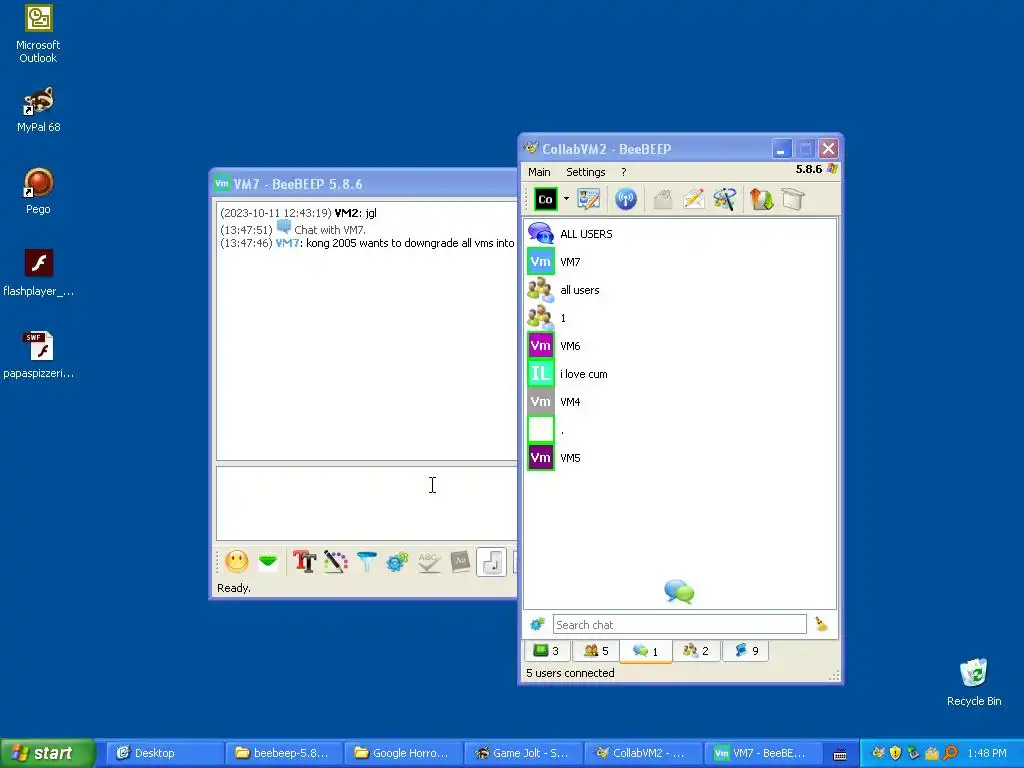Click the MyPal 68 desktop icon
This screenshot has width=1024, height=768.
[x=38, y=109]
